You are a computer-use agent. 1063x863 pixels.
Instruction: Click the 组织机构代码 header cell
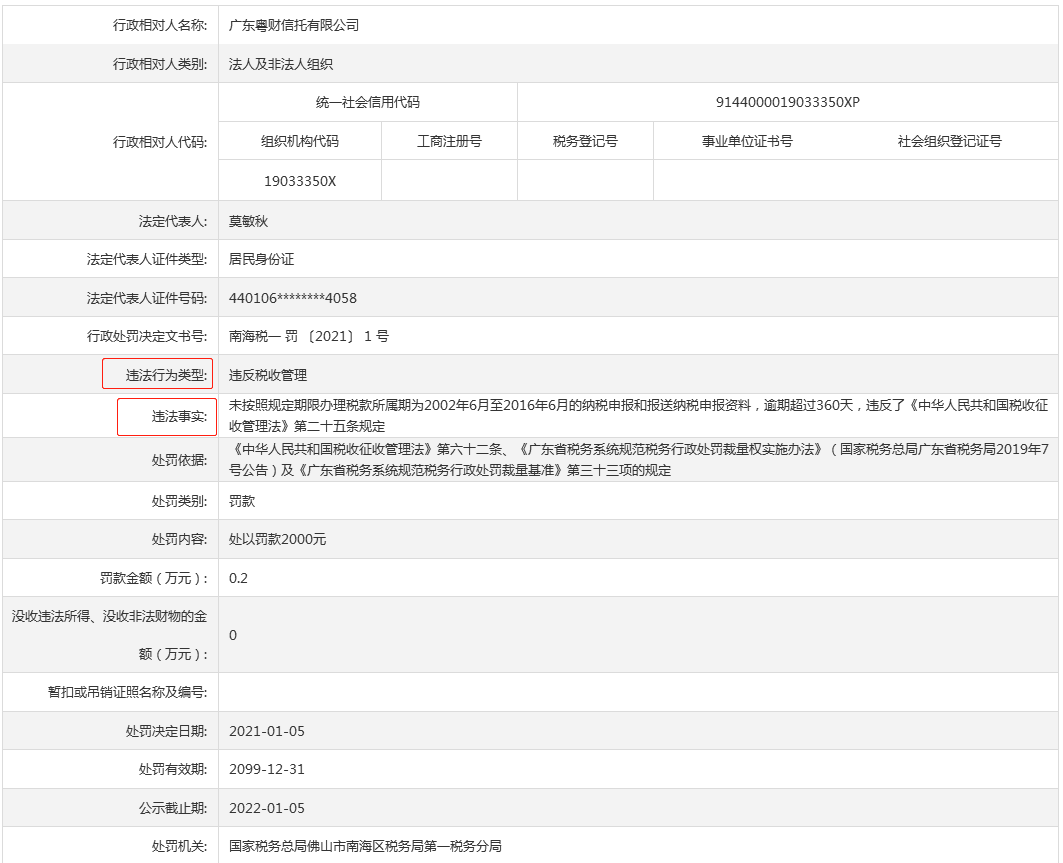click(300, 141)
